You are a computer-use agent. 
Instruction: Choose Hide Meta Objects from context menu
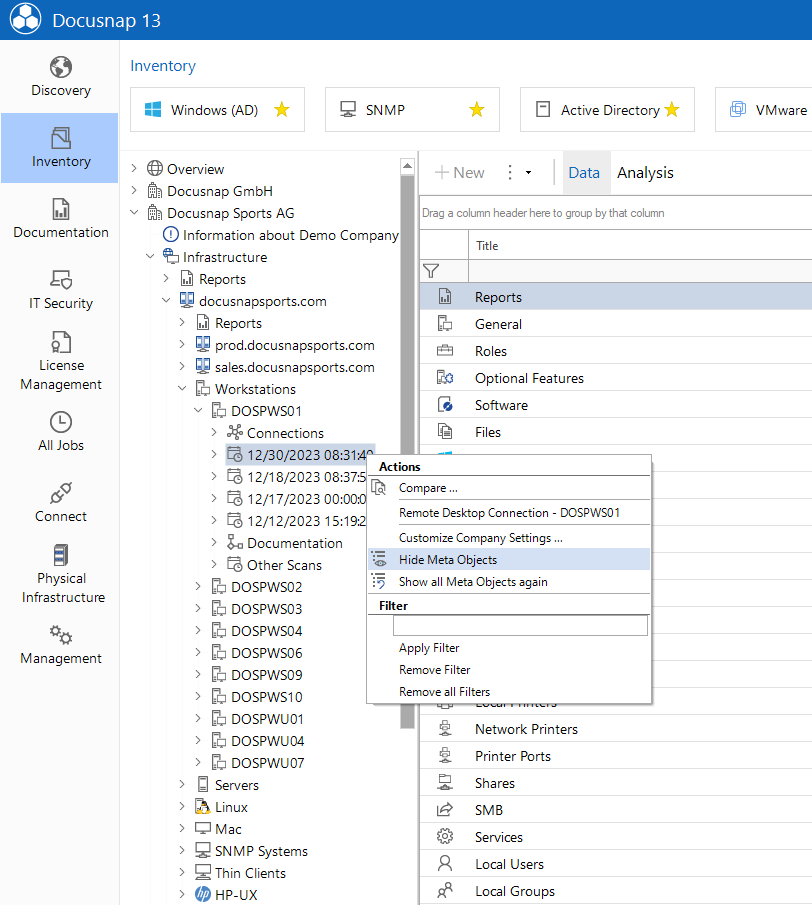tap(509, 559)
